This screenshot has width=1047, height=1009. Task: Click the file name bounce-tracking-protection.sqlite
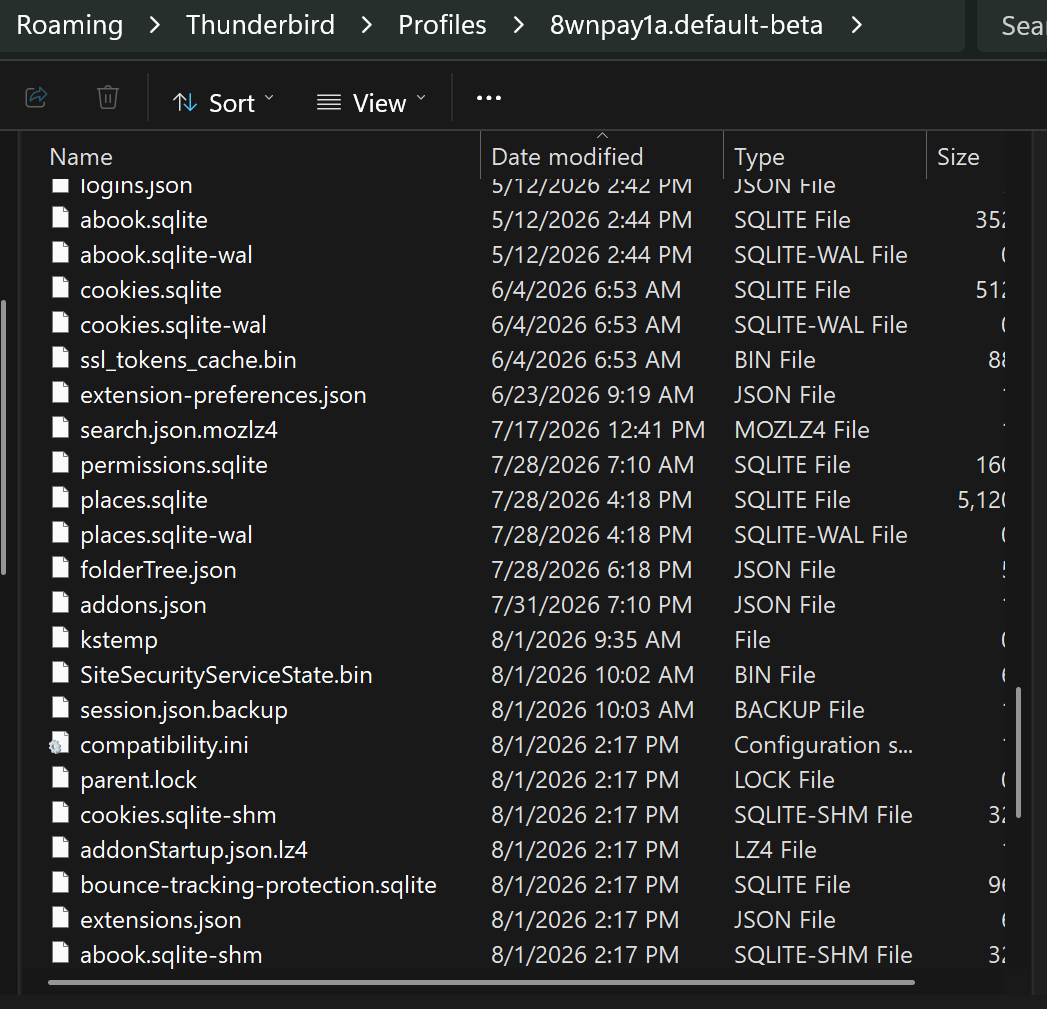(258, 885)
